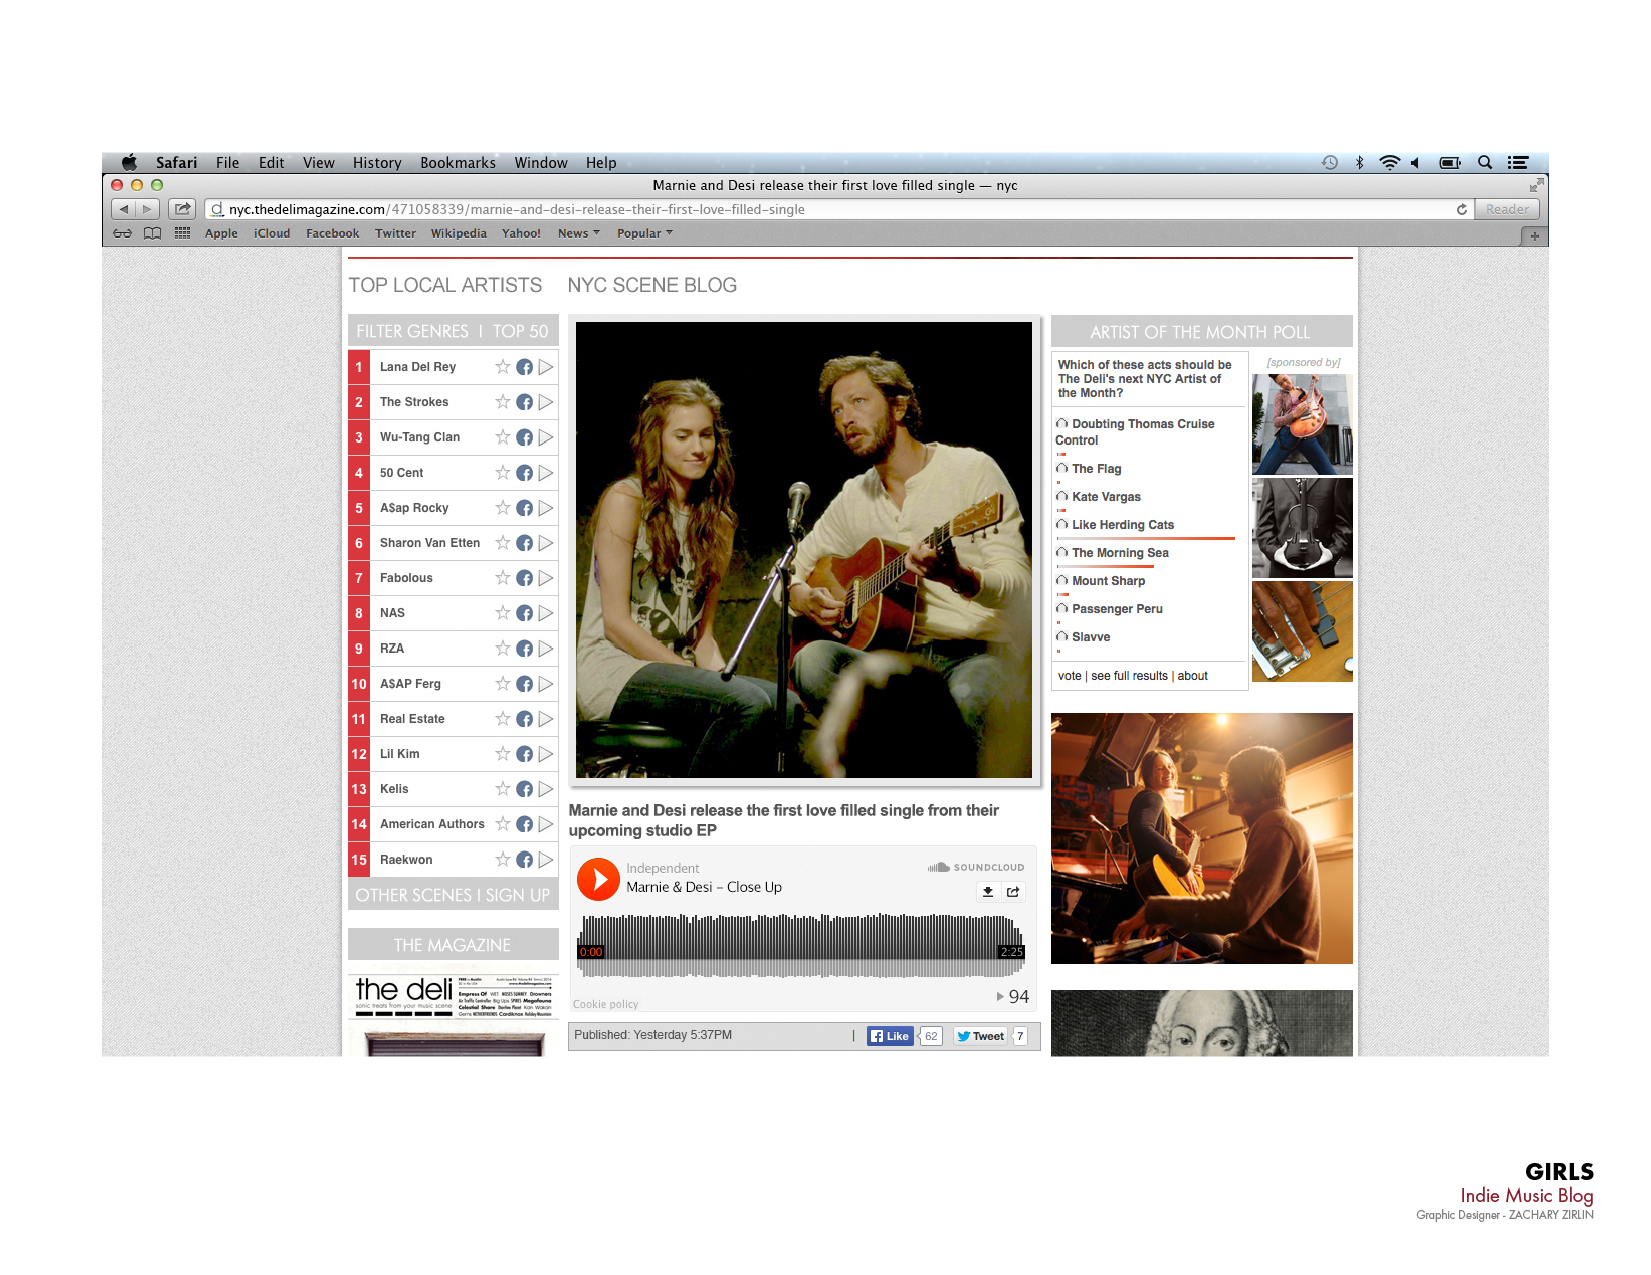The width and height of the screenshot is (1651, 1275).
Task: Share the SoundCloud track
Action: (1013, 892)
